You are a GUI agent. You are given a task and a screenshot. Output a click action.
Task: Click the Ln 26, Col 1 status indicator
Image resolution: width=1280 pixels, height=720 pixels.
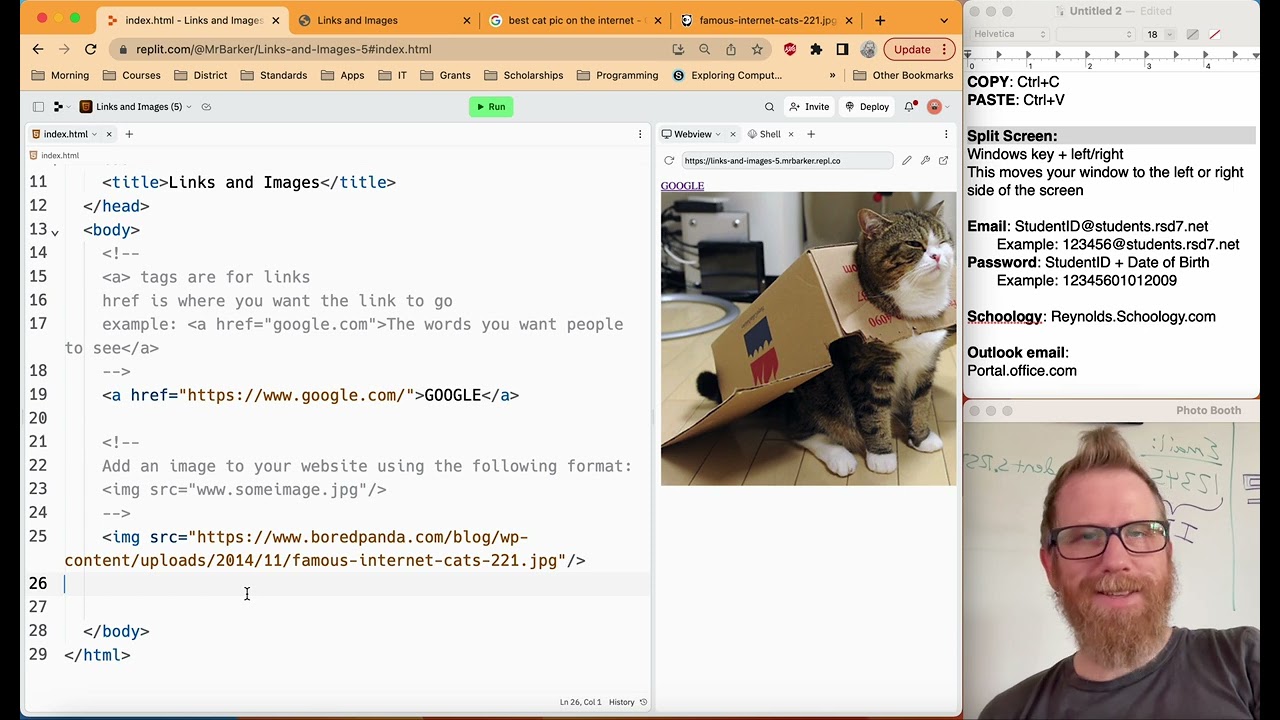point(580,702)
